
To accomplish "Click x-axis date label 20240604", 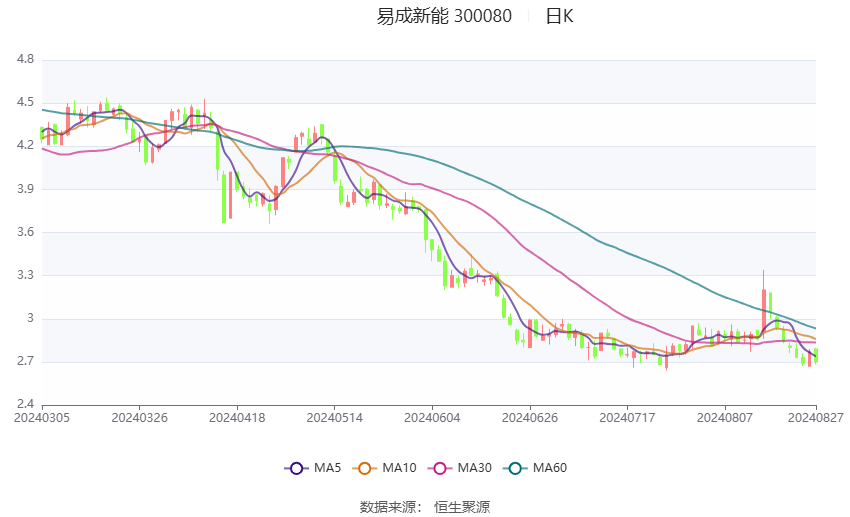I will click(432, 418).
